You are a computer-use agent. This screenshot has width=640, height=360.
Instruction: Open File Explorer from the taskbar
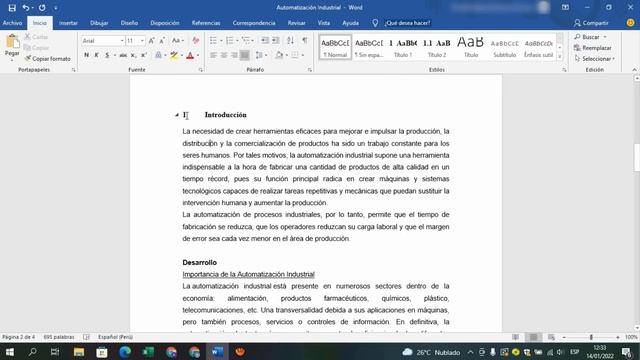[79, 352]
